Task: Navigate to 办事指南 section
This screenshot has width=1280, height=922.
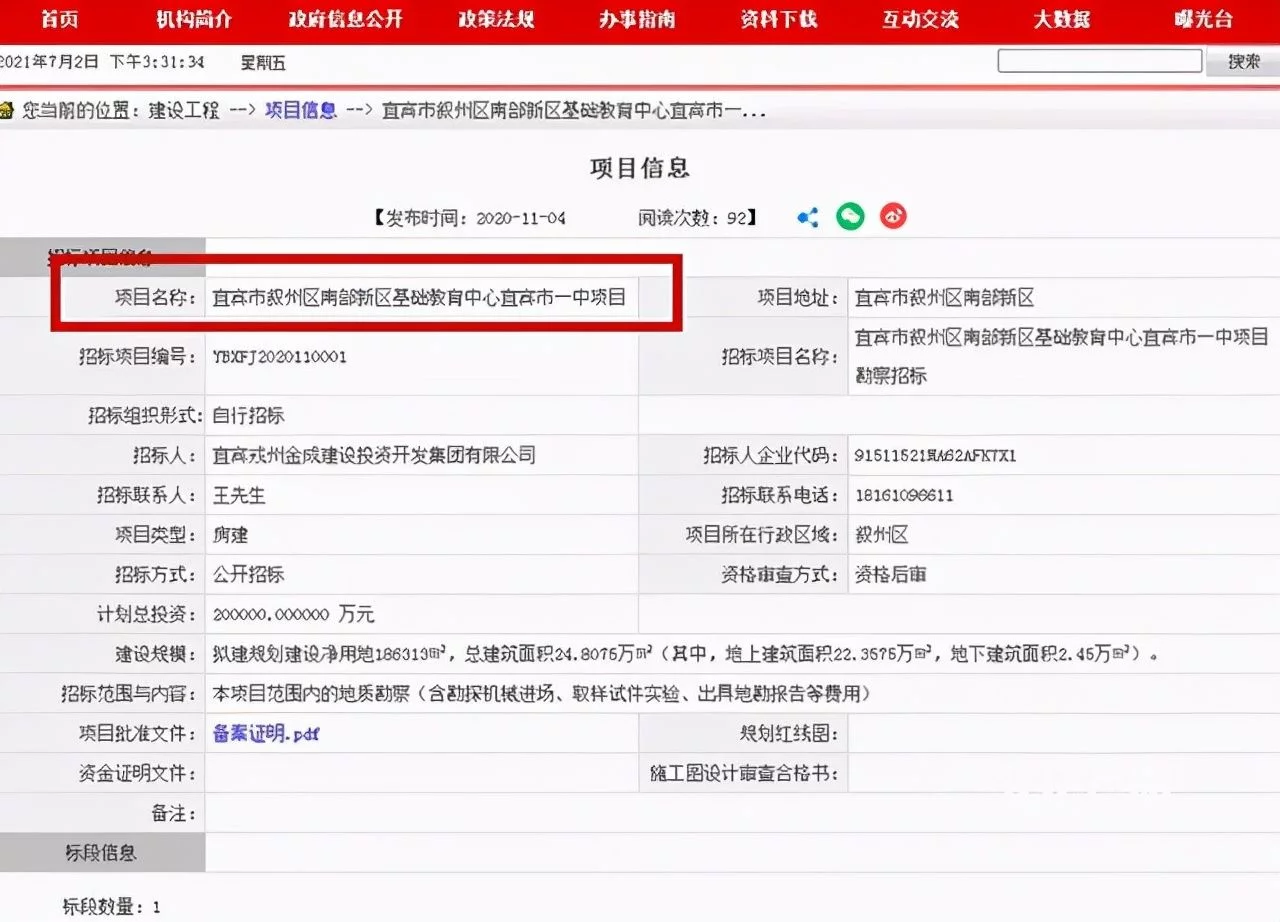Action: 636,20
